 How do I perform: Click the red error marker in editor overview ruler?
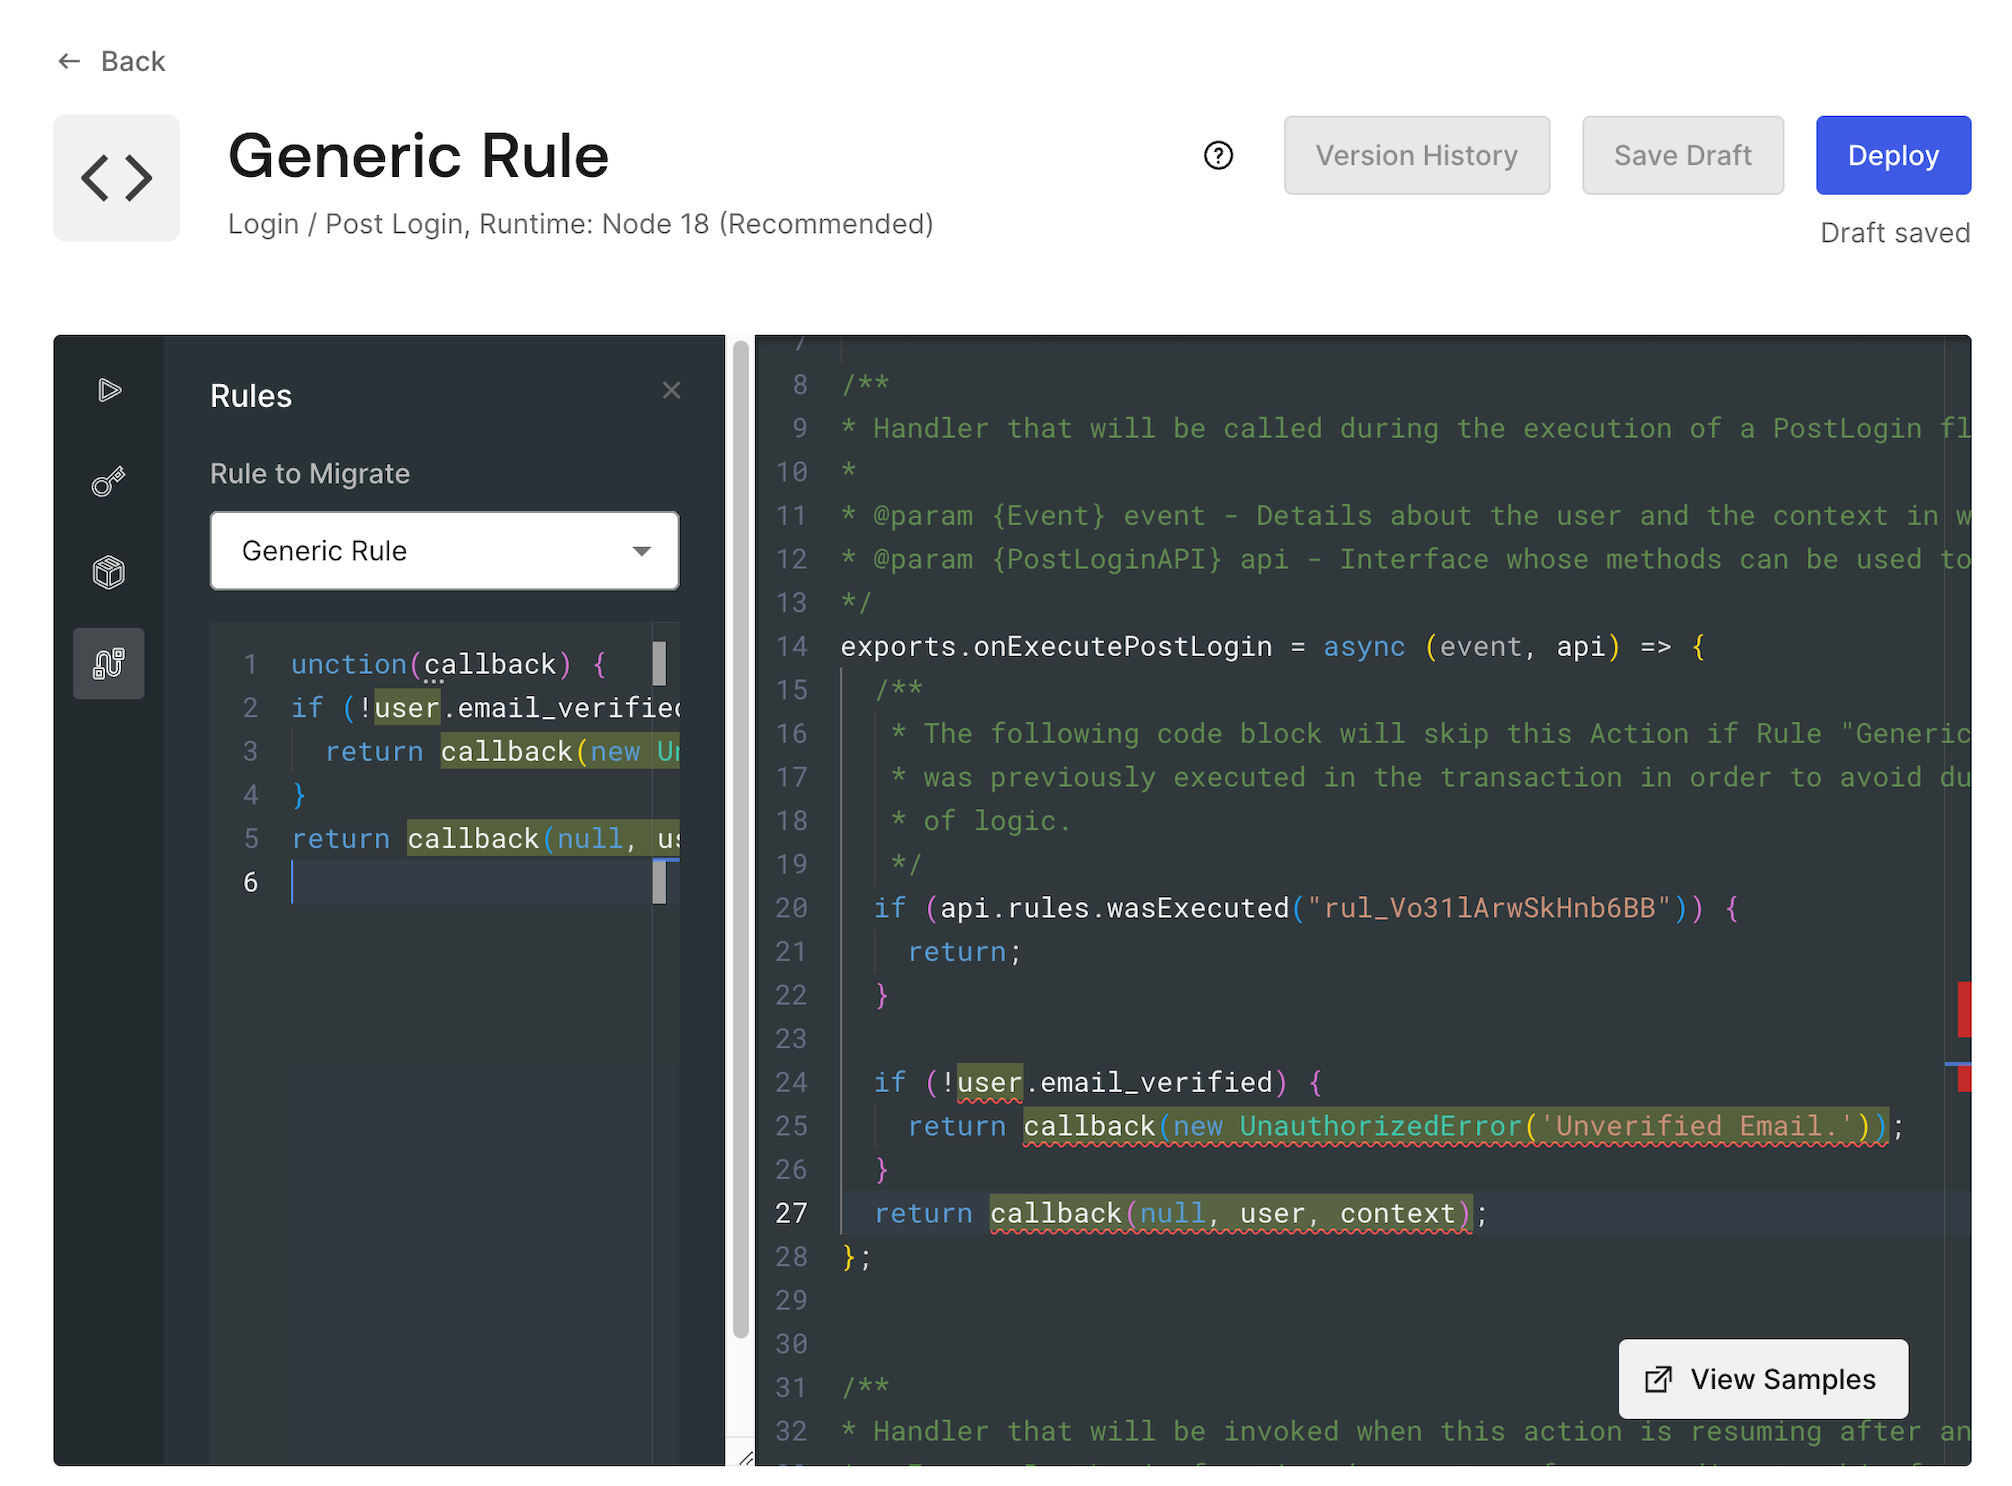(x=1963, y=1009)
